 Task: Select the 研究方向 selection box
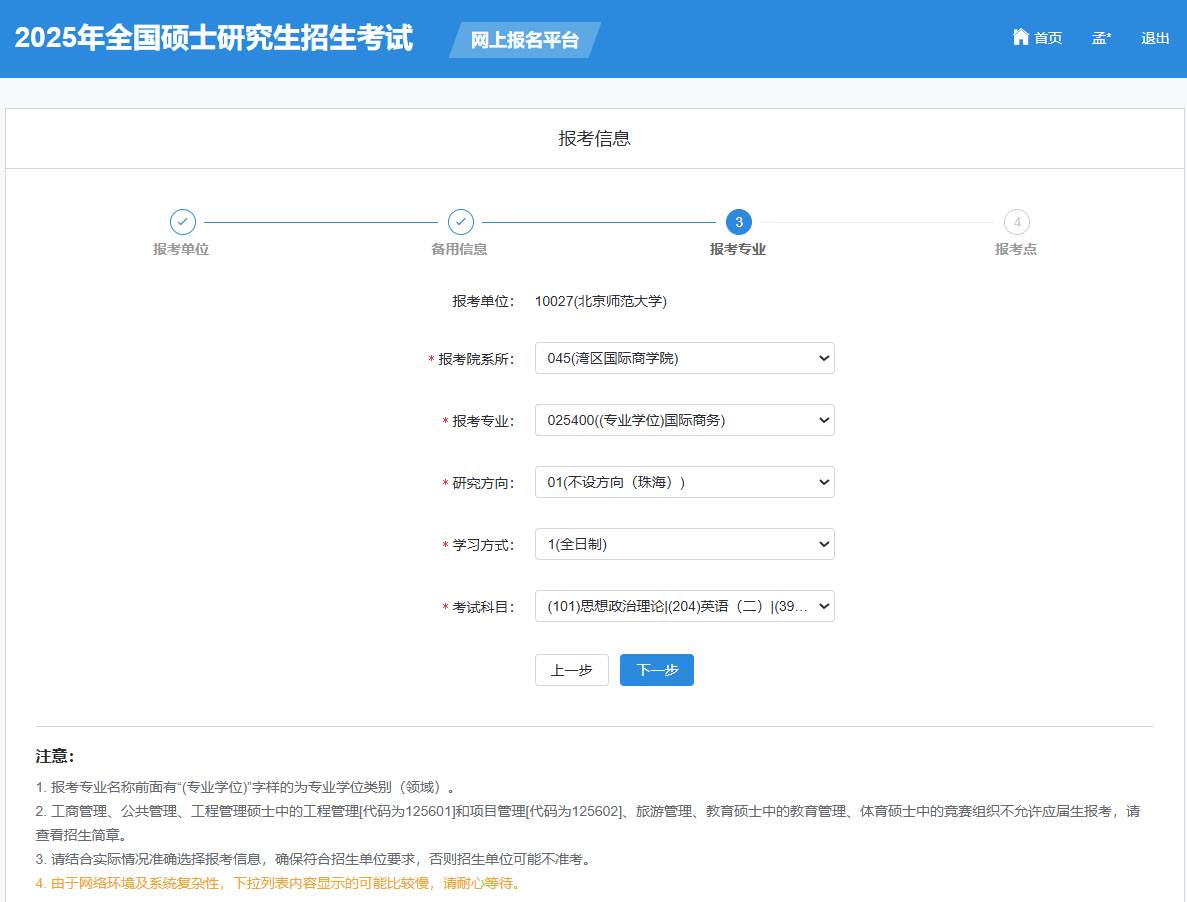(x=684, y=482)
